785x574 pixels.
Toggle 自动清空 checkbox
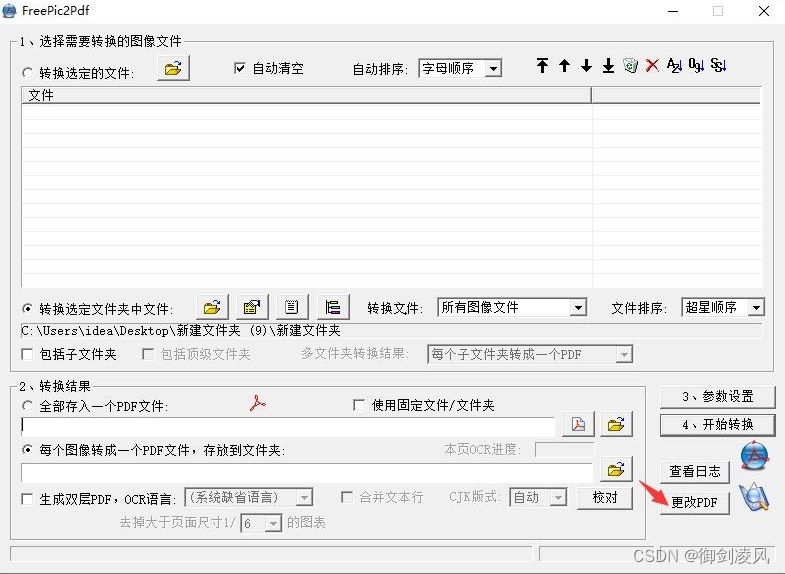(x=240, y=68)
